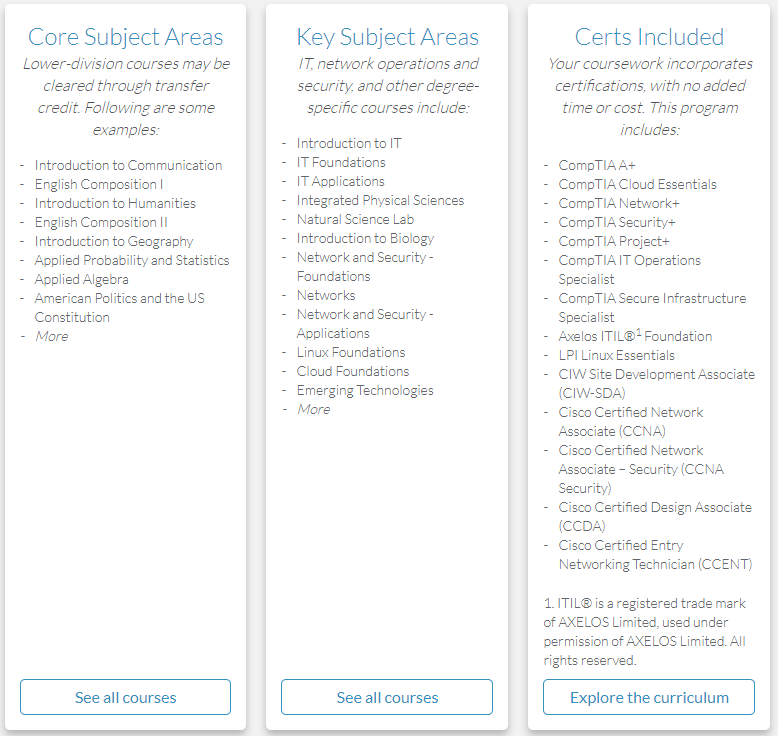Click CompTIA Network+ certification

(x=619, y=203)
